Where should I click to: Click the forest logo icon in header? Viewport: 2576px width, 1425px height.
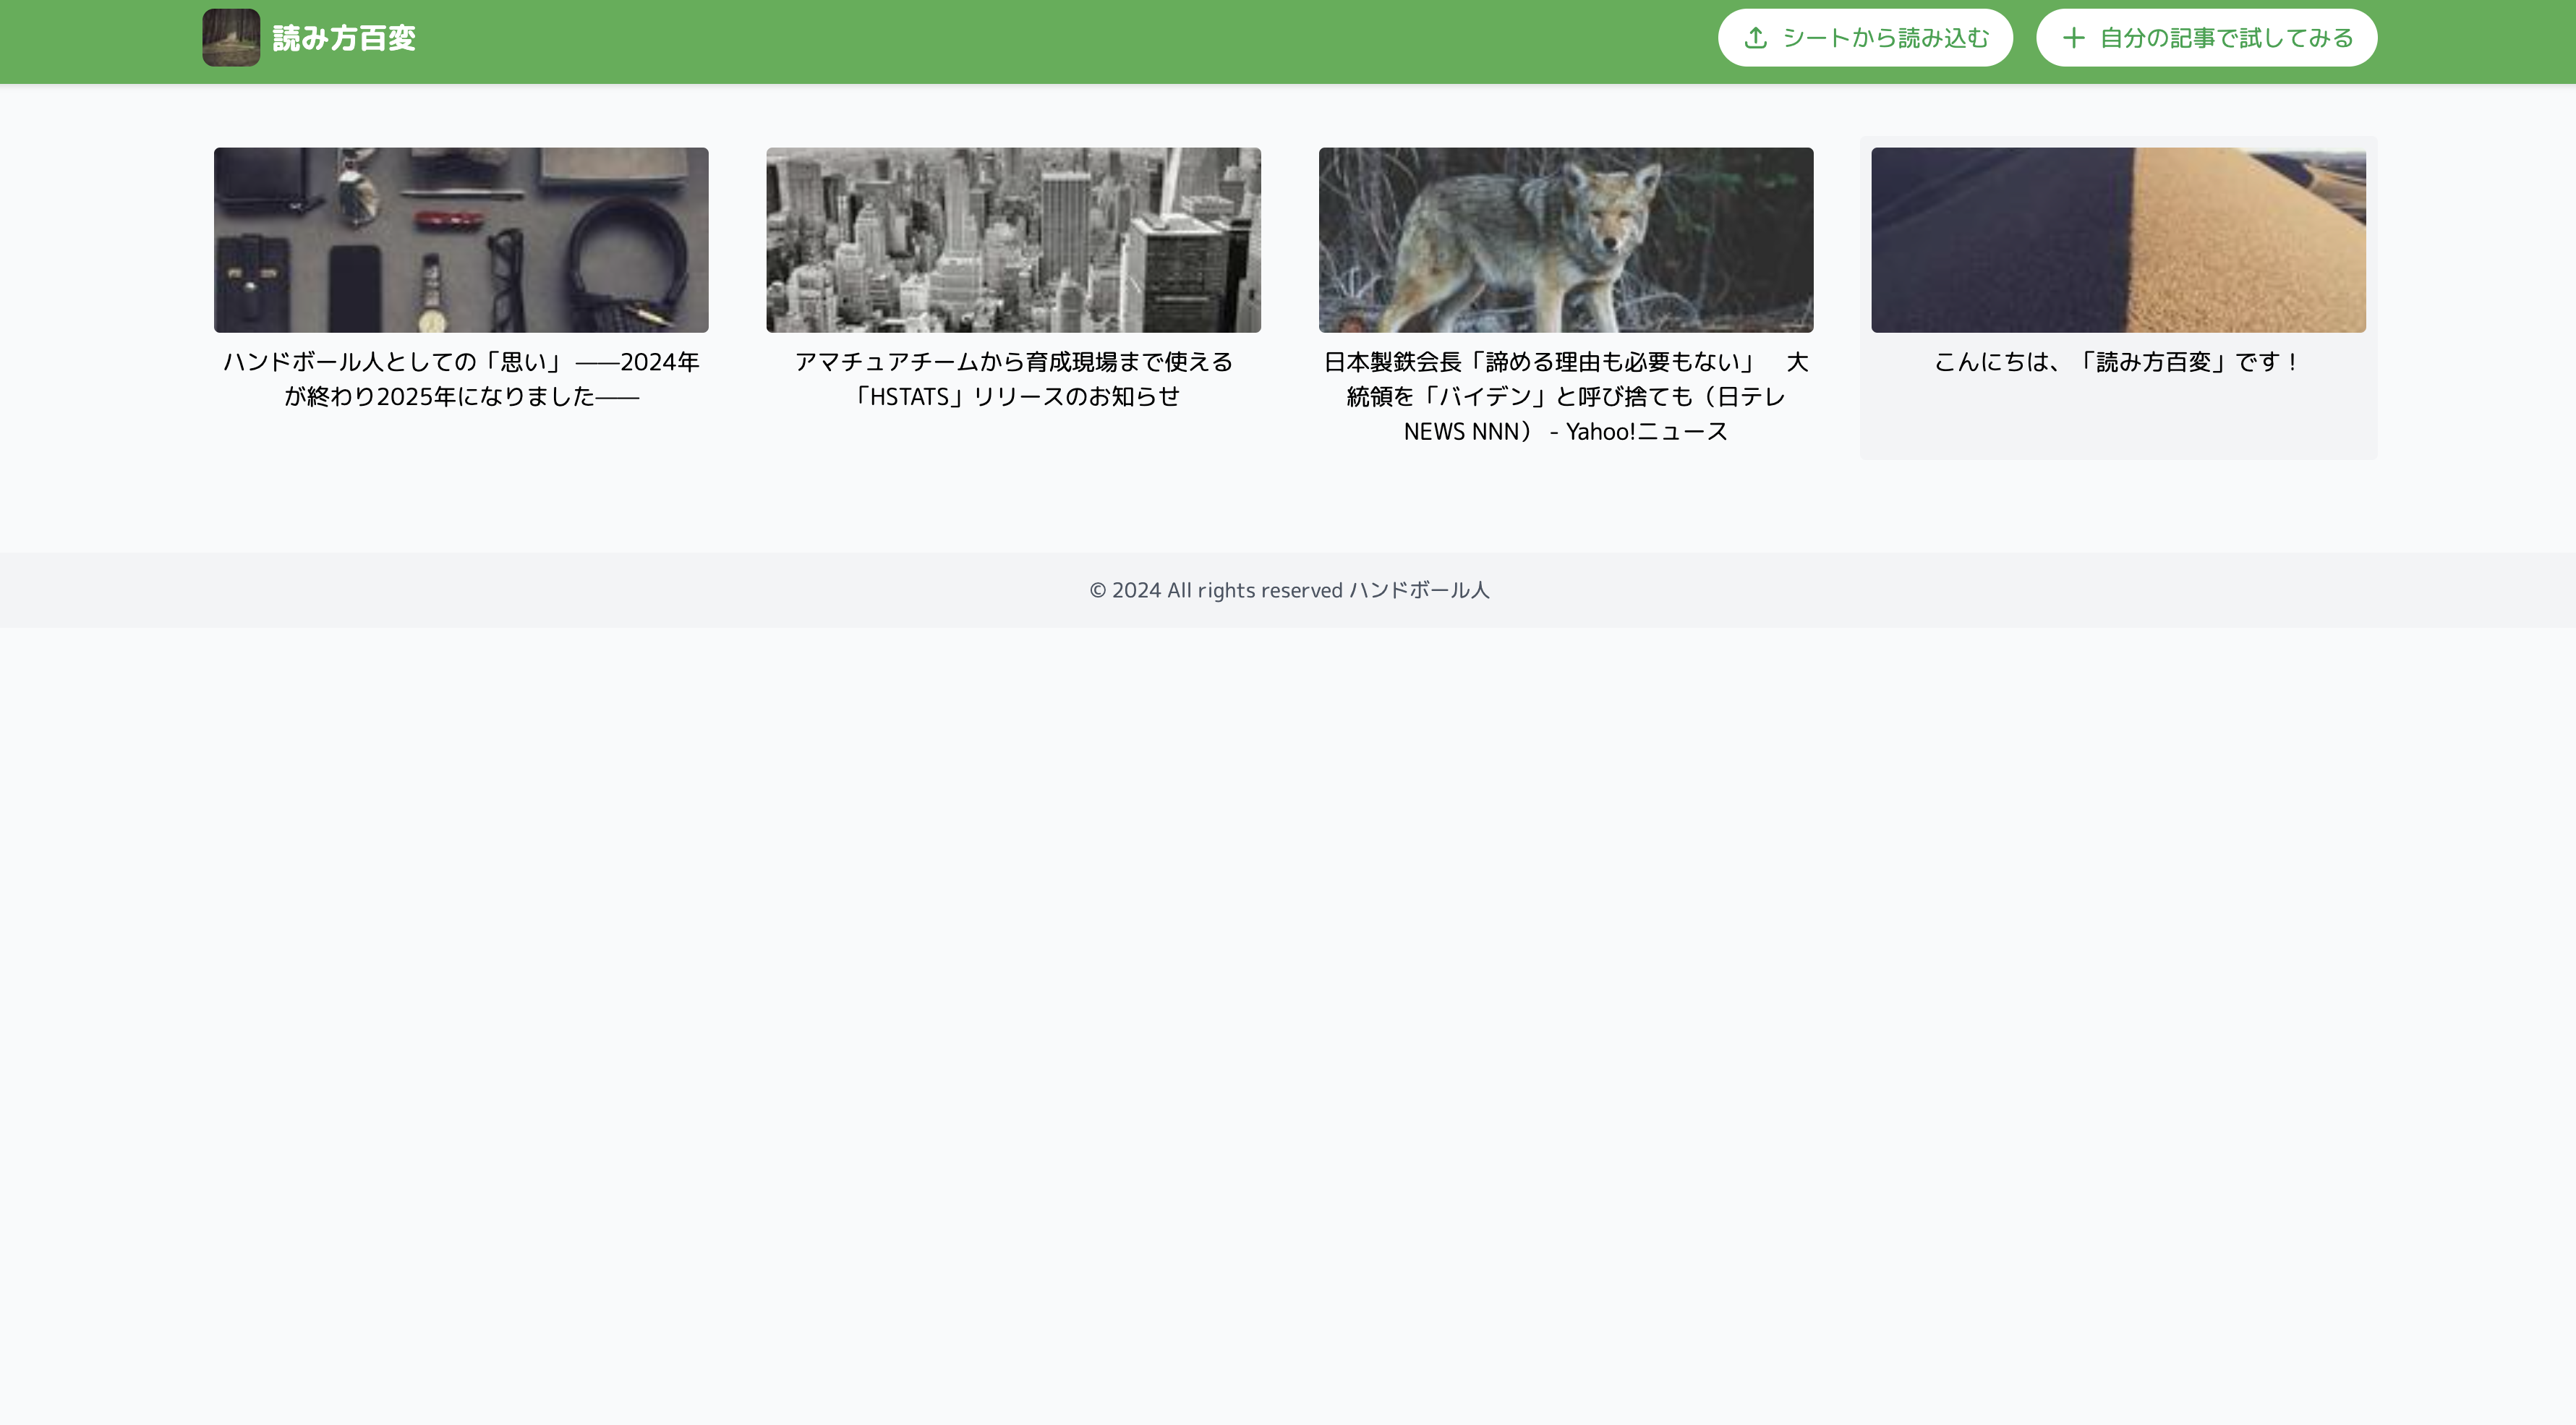[231, 38]
